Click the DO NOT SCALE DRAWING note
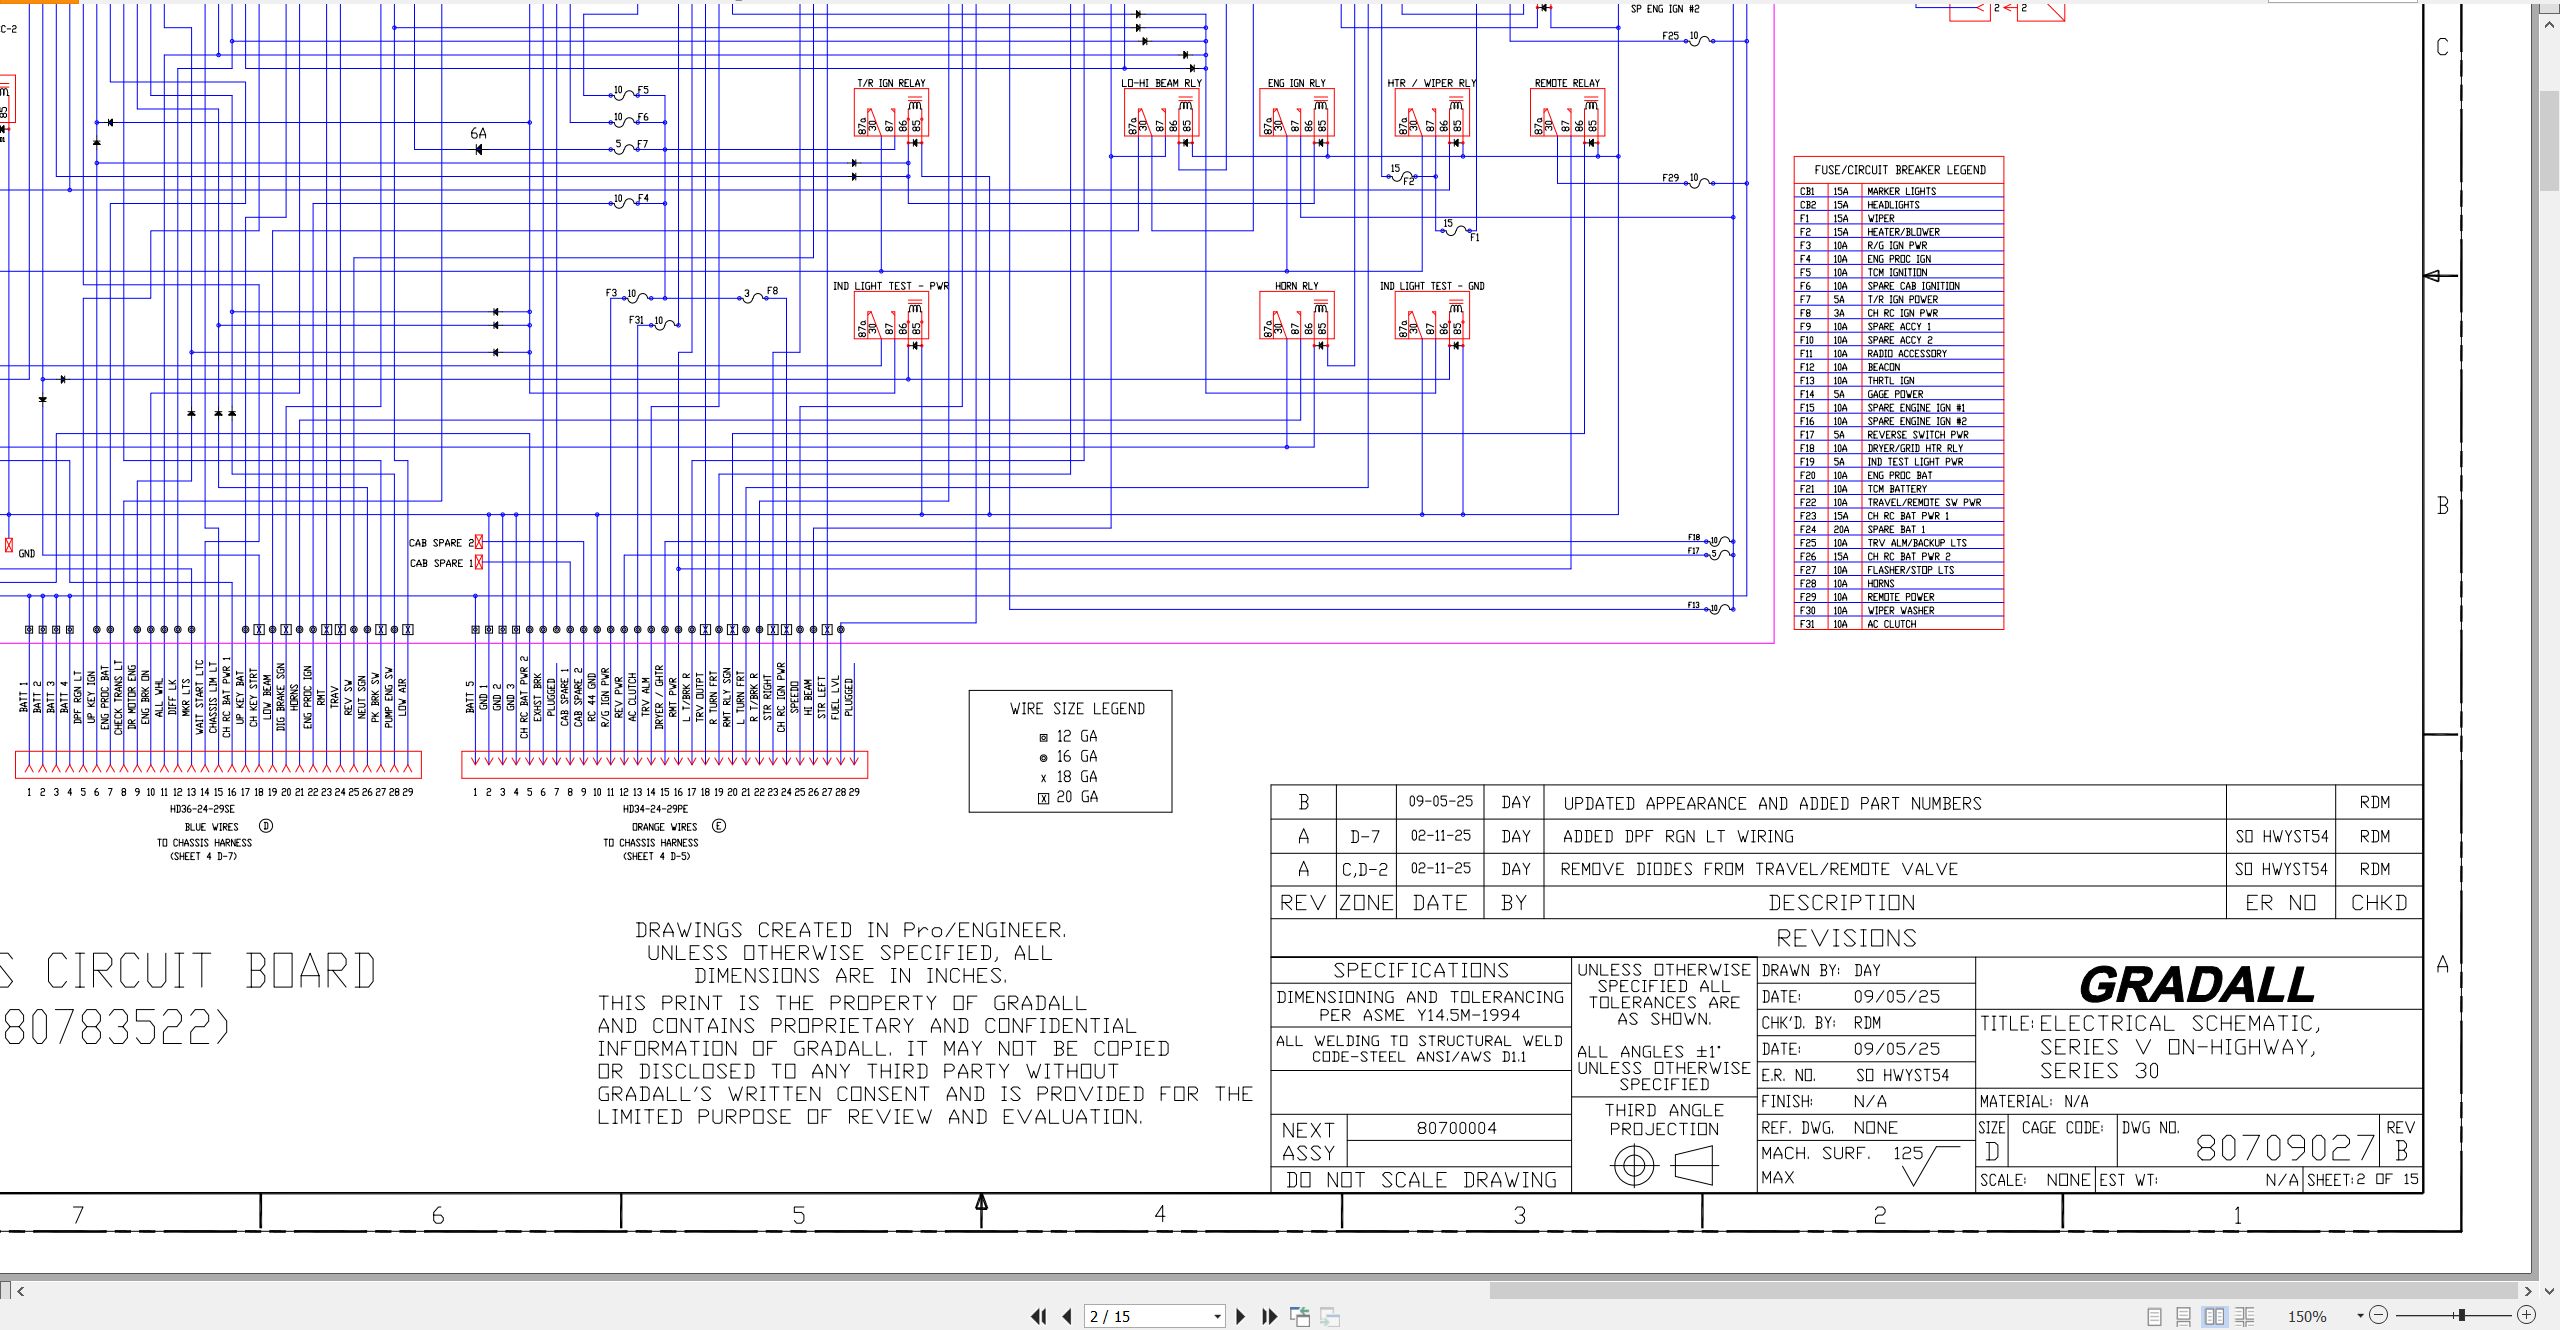Image resolution: width=2560 pixels, height=1330 pixels. click(x=1420, y=1180)
